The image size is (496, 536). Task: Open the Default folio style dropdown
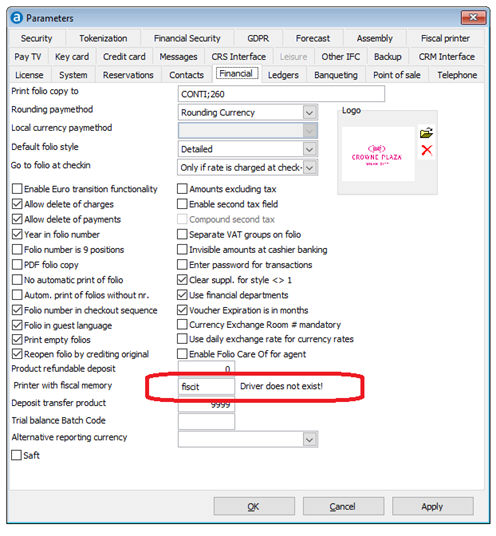click(310, 149)
